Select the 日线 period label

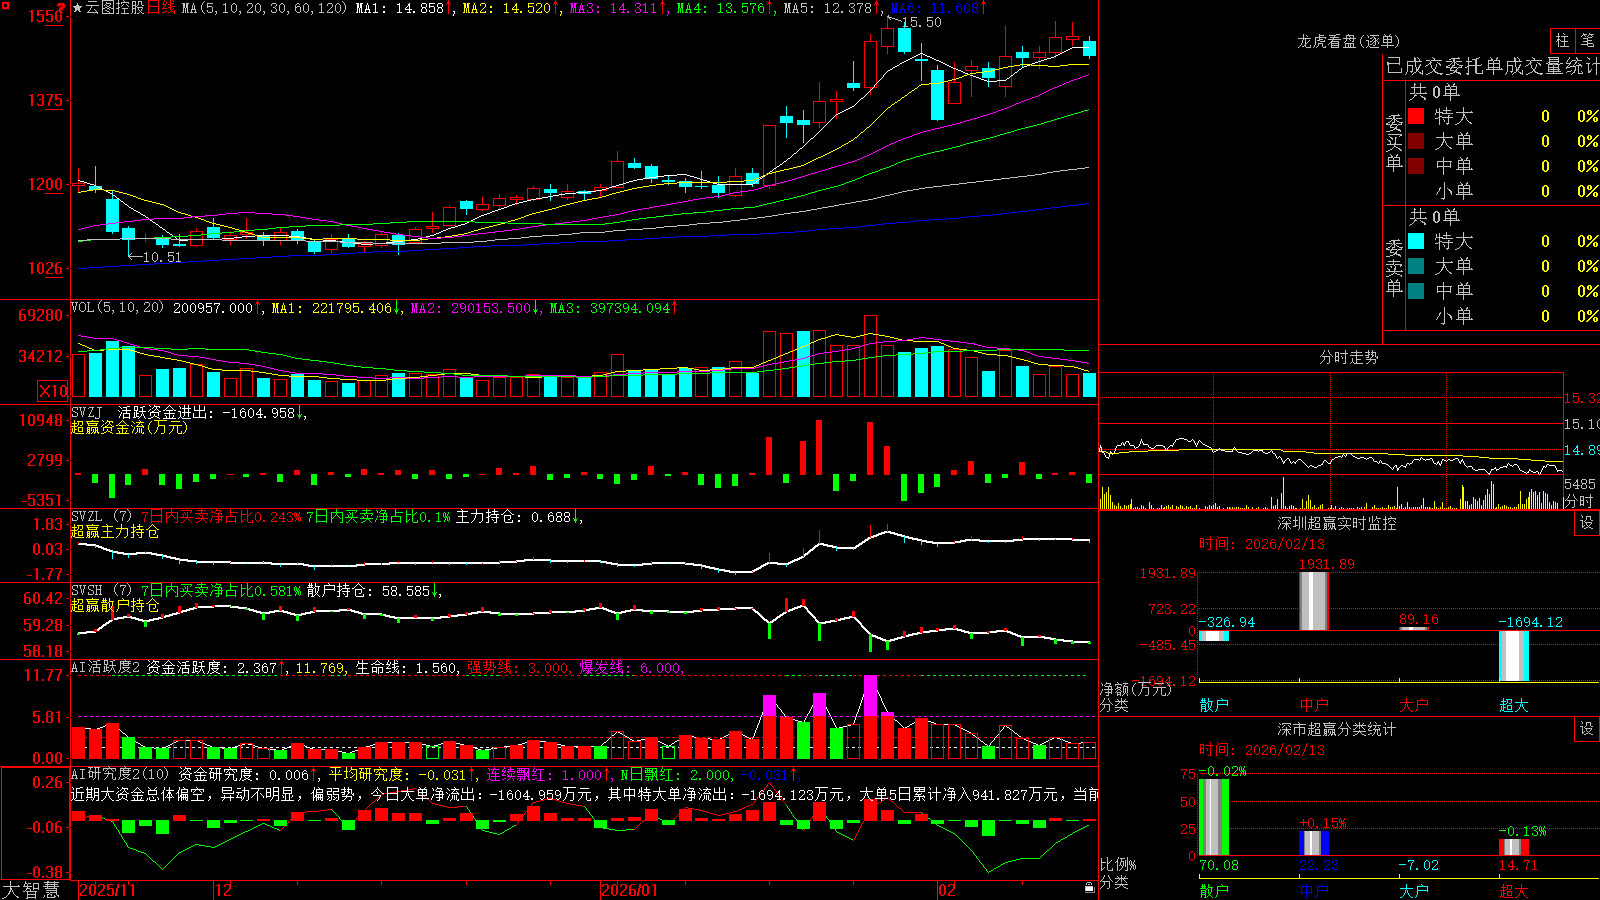161,8
